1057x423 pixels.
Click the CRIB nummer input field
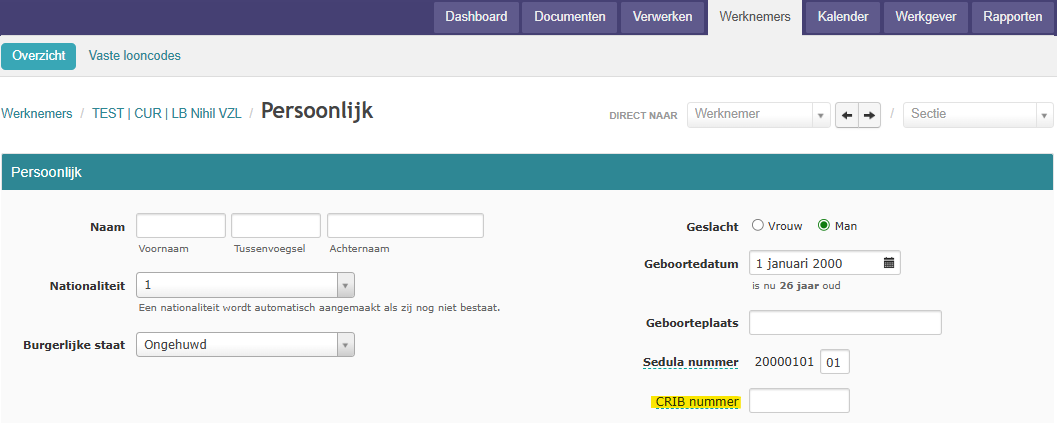click(799, 401)
